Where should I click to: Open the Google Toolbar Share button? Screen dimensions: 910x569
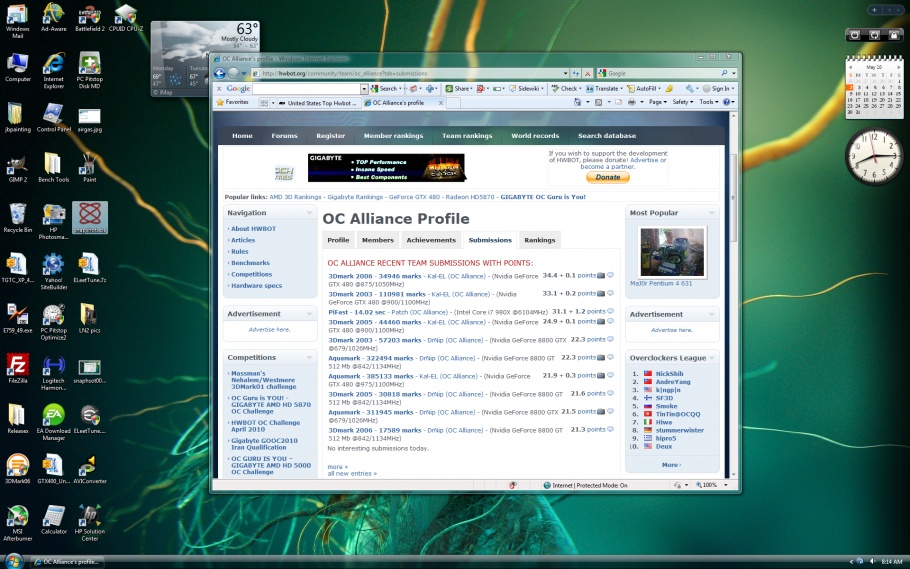point(458,88)
